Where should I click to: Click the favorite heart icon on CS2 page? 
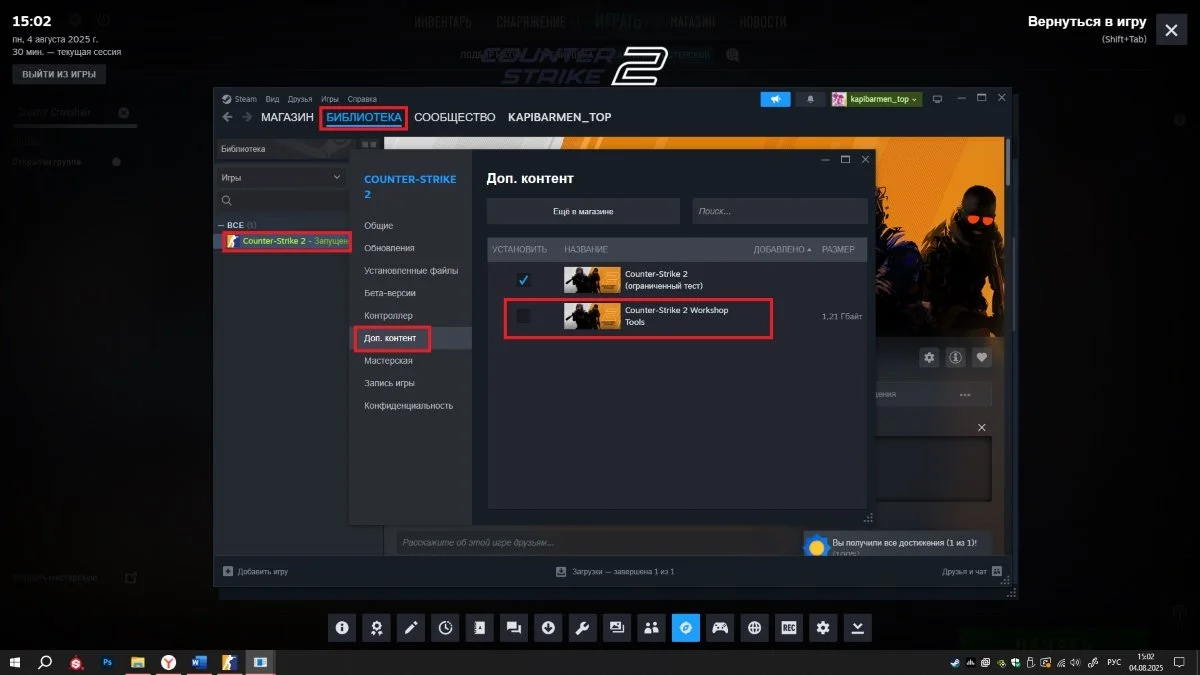983,357
